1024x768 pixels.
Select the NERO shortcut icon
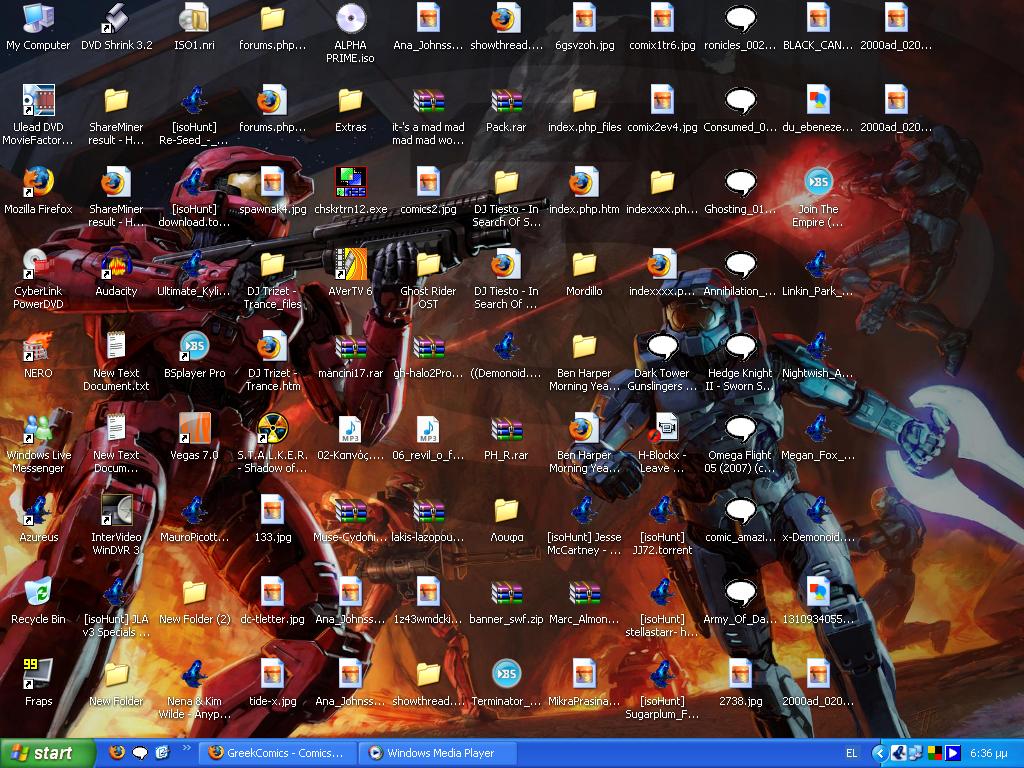coord(38,355)
